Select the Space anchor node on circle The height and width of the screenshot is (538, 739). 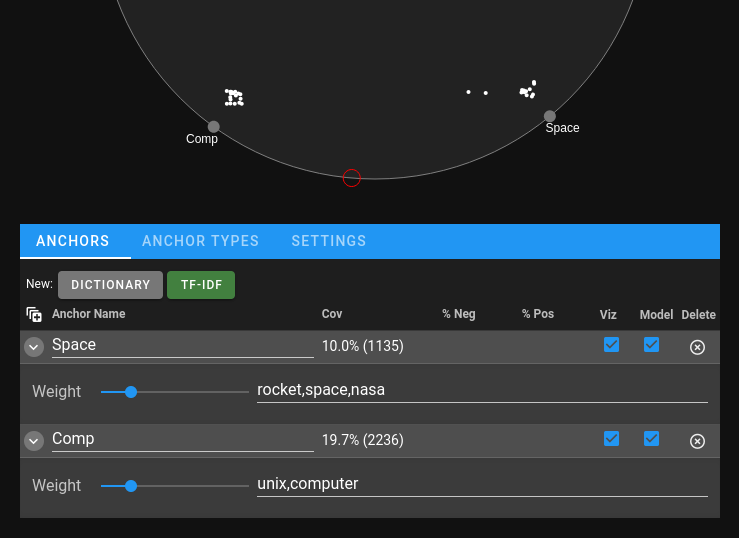(x=550, y=116)
